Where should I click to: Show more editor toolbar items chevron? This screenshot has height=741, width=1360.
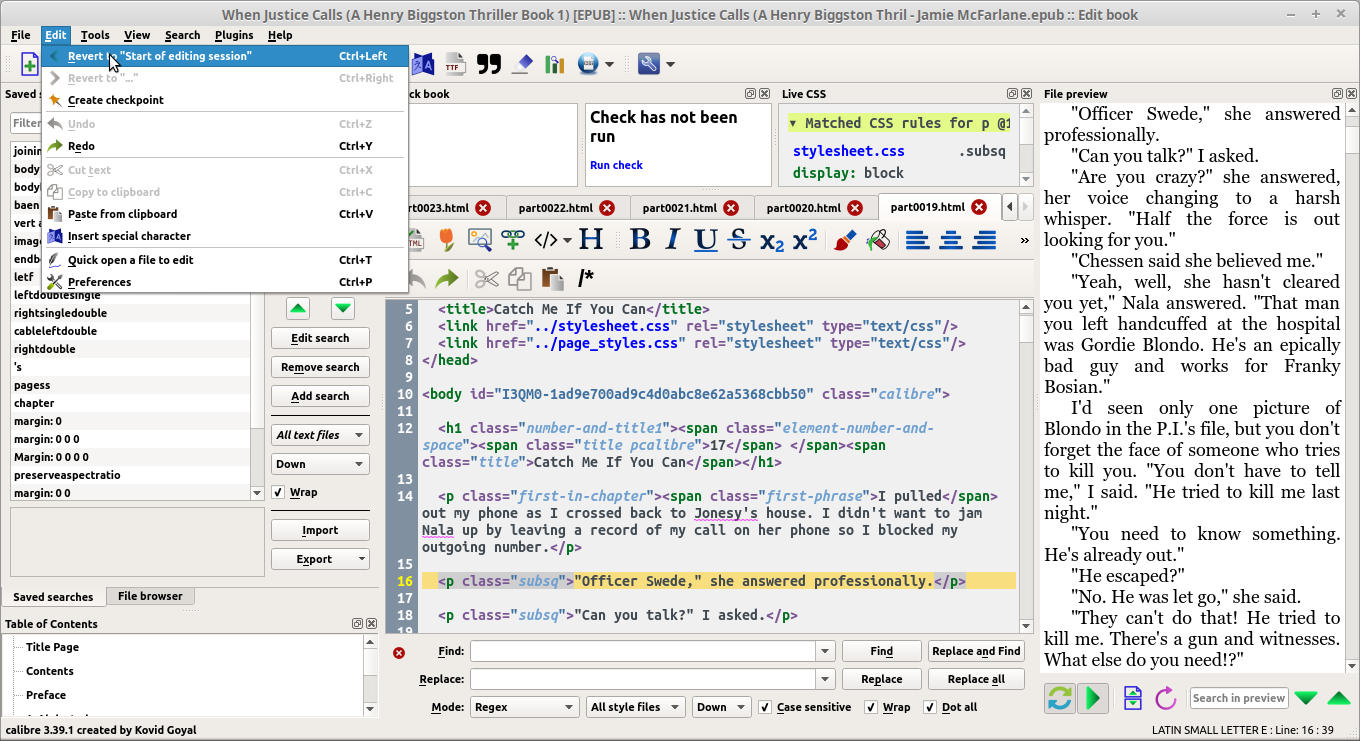(x=1024, y=240)
